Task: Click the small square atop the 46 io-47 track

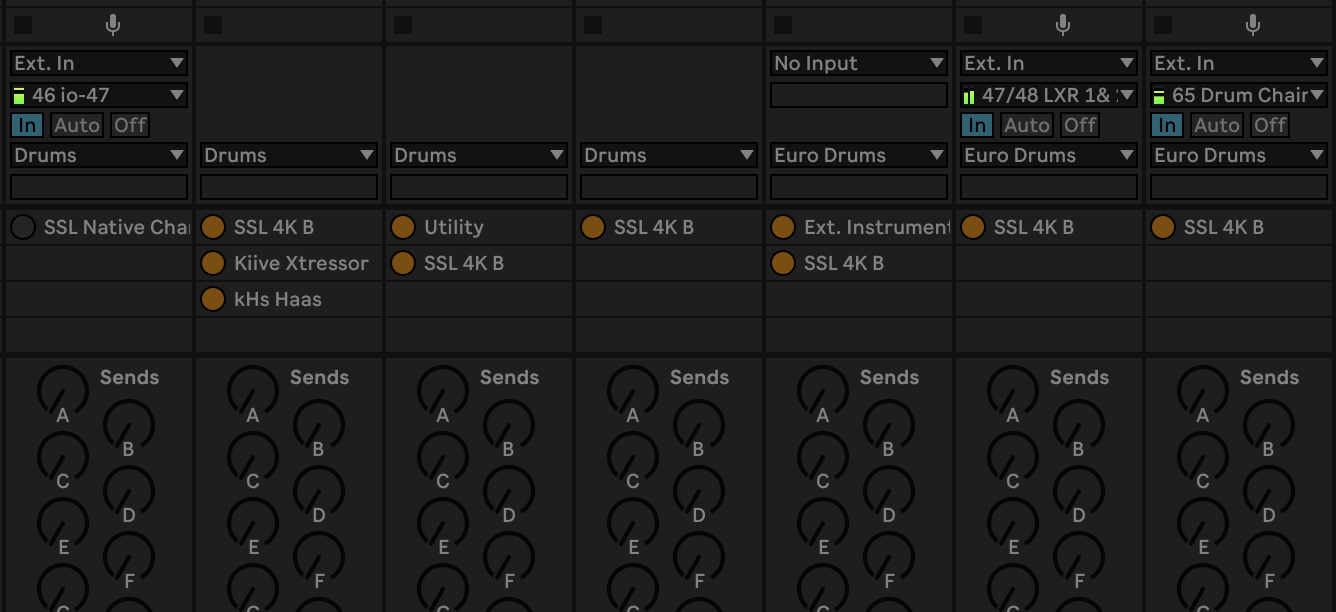Action: coord(23,25)
